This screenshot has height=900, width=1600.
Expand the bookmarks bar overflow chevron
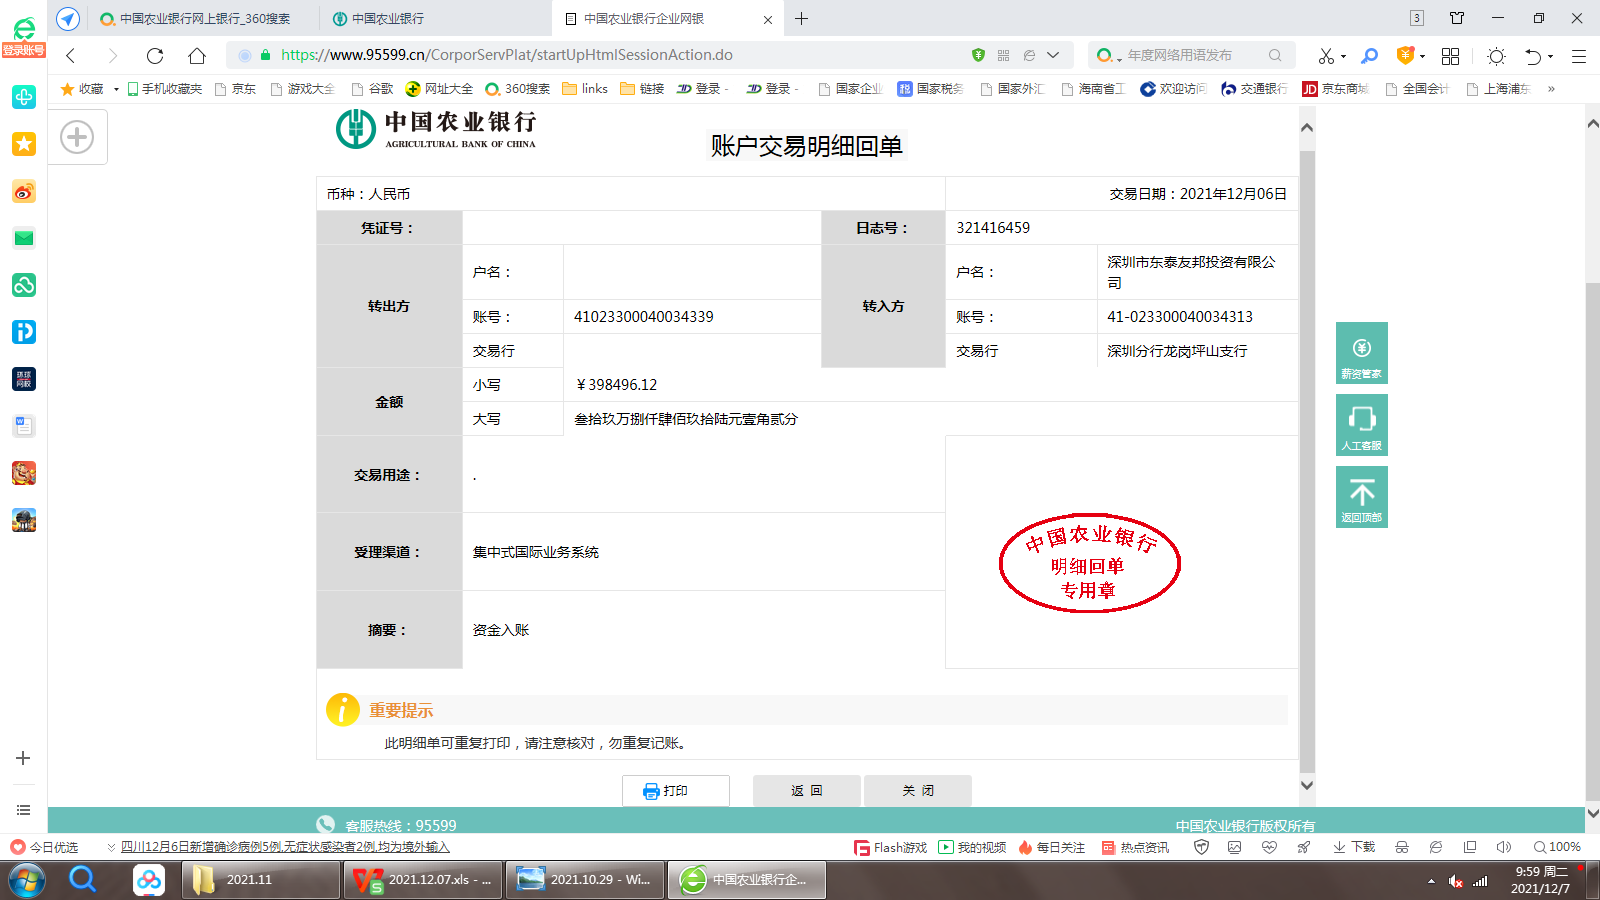1551,89
